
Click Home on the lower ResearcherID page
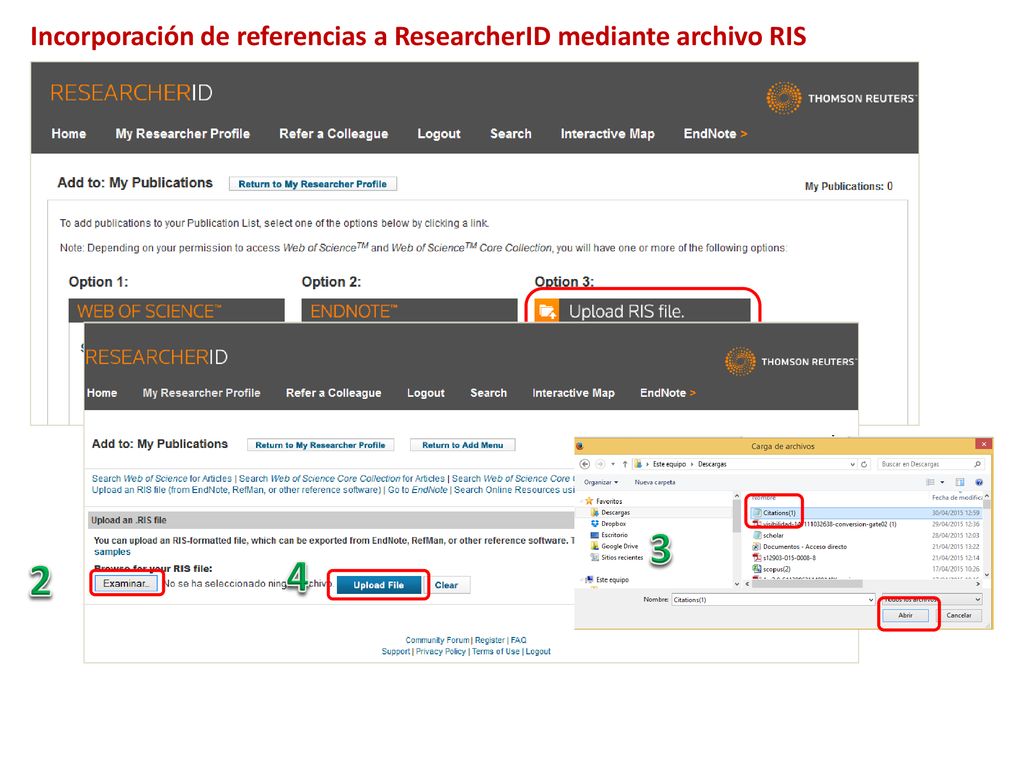point(102,392)
